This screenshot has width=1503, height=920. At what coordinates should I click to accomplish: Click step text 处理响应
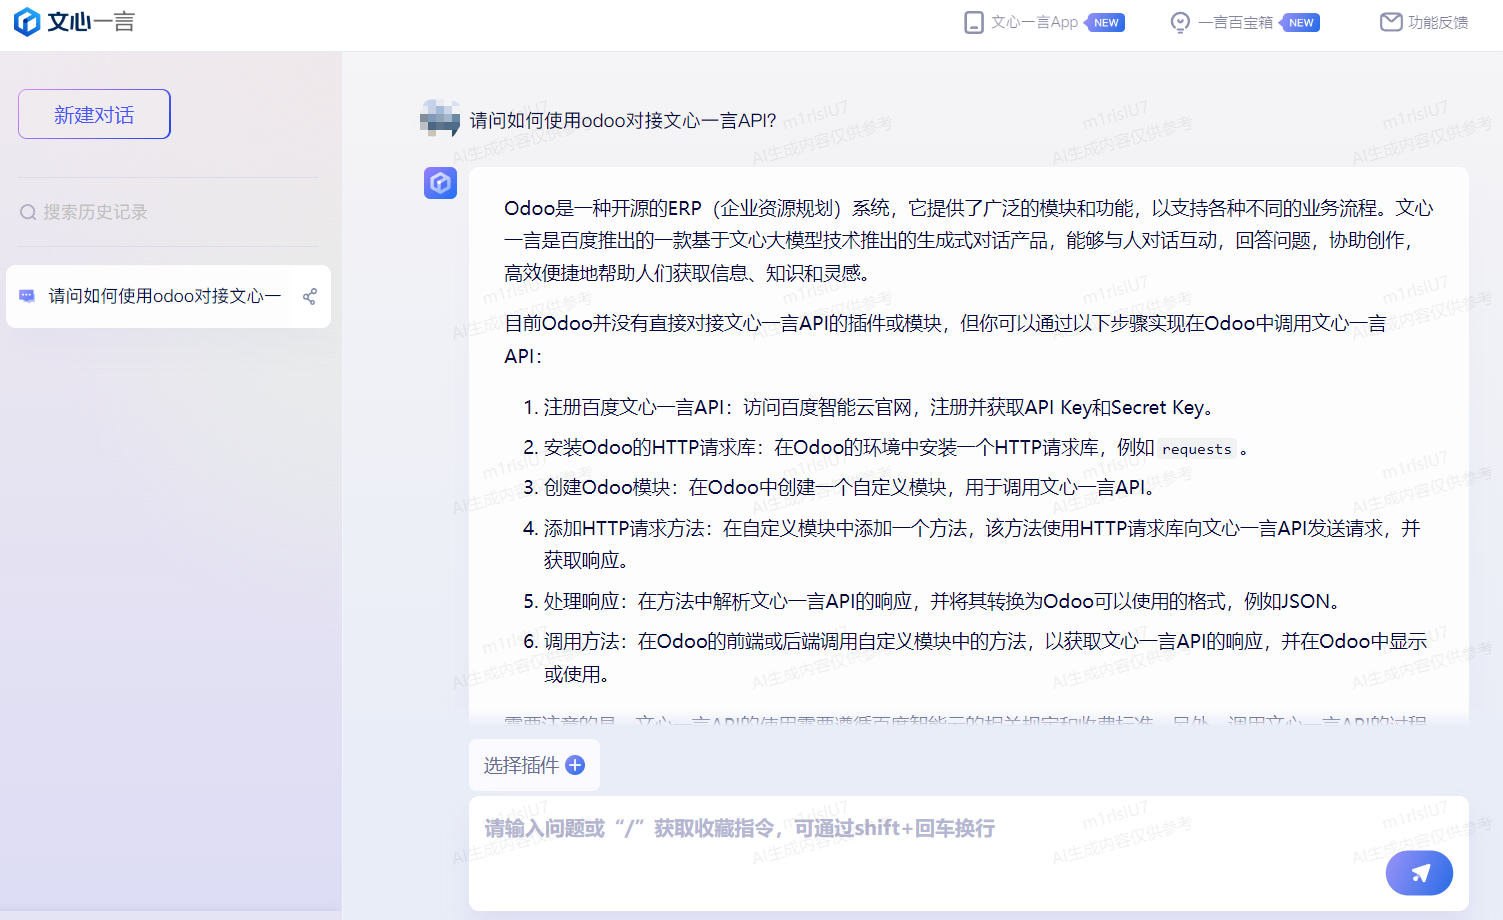[582, 601]
